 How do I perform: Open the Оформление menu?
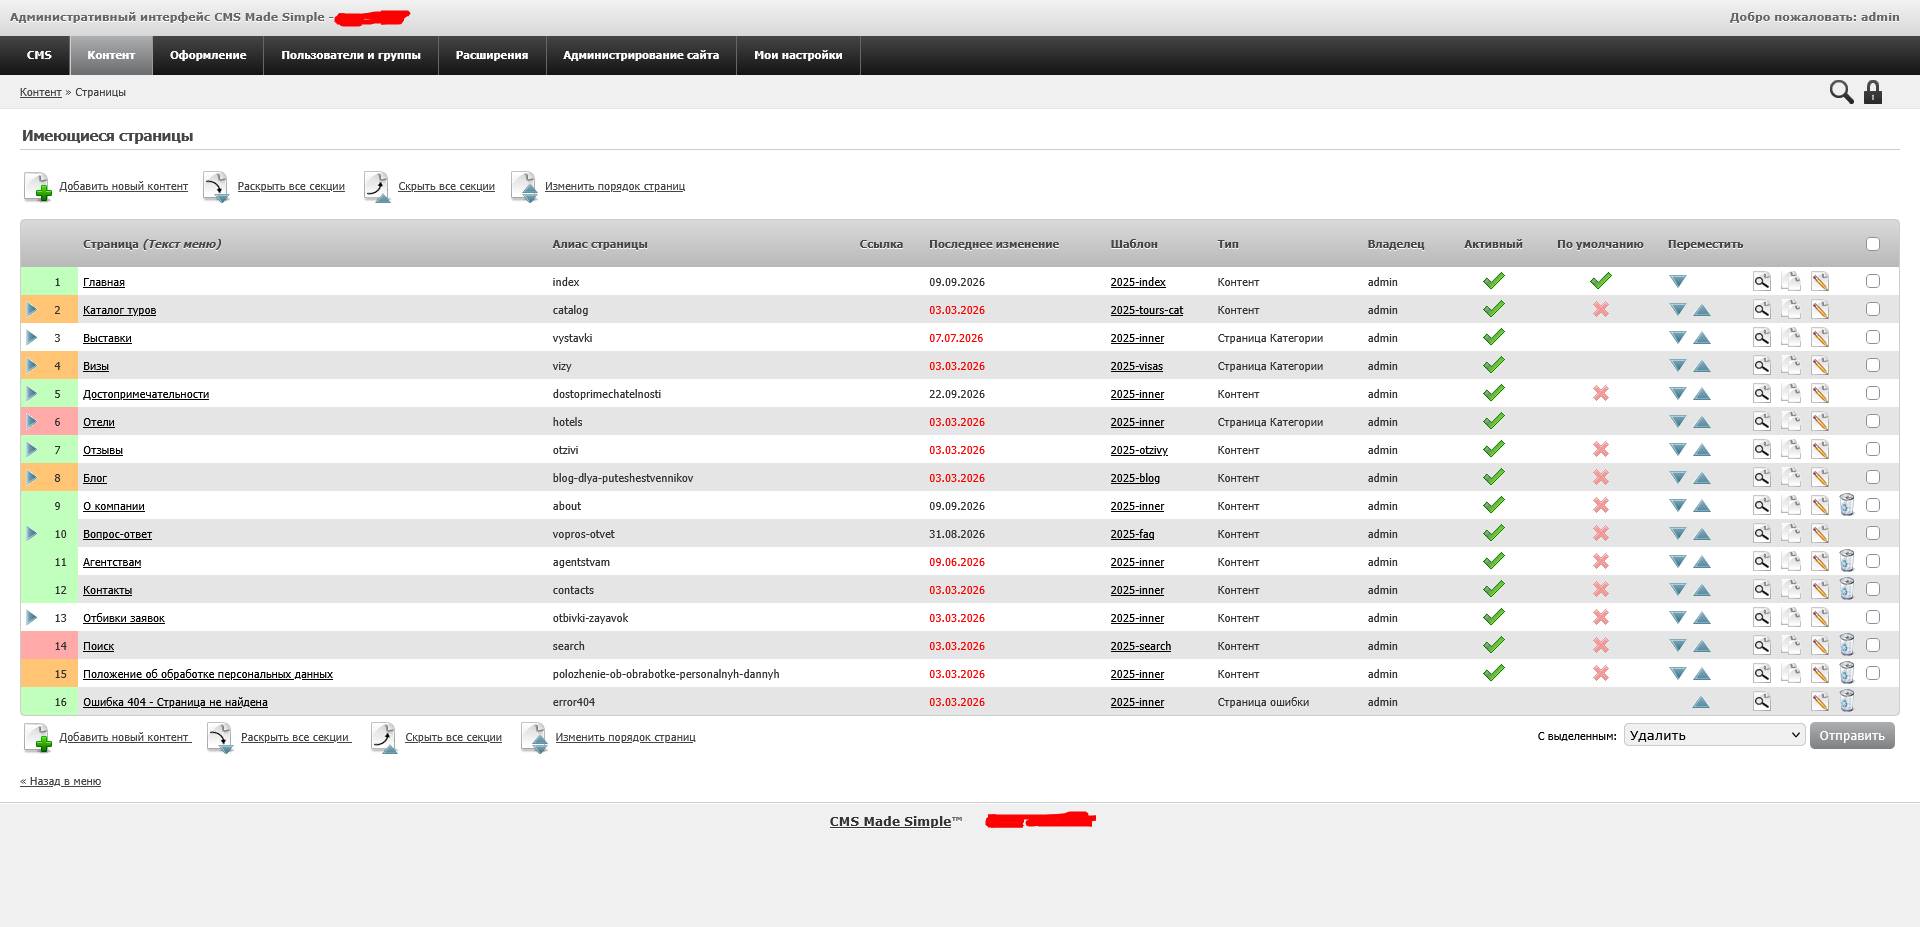[208, 55]
